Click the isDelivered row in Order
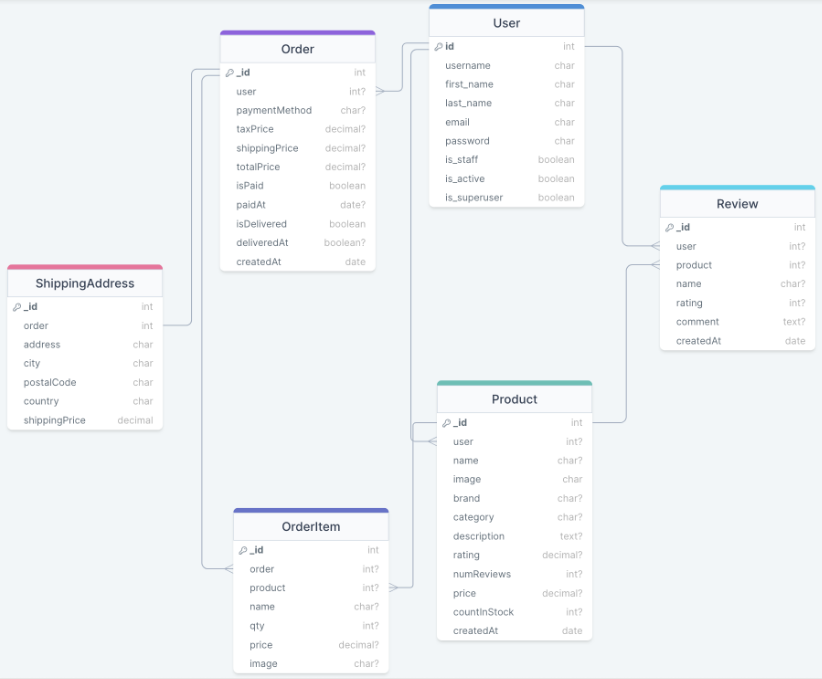Viewport: 822px width, 679px height. 298,224
